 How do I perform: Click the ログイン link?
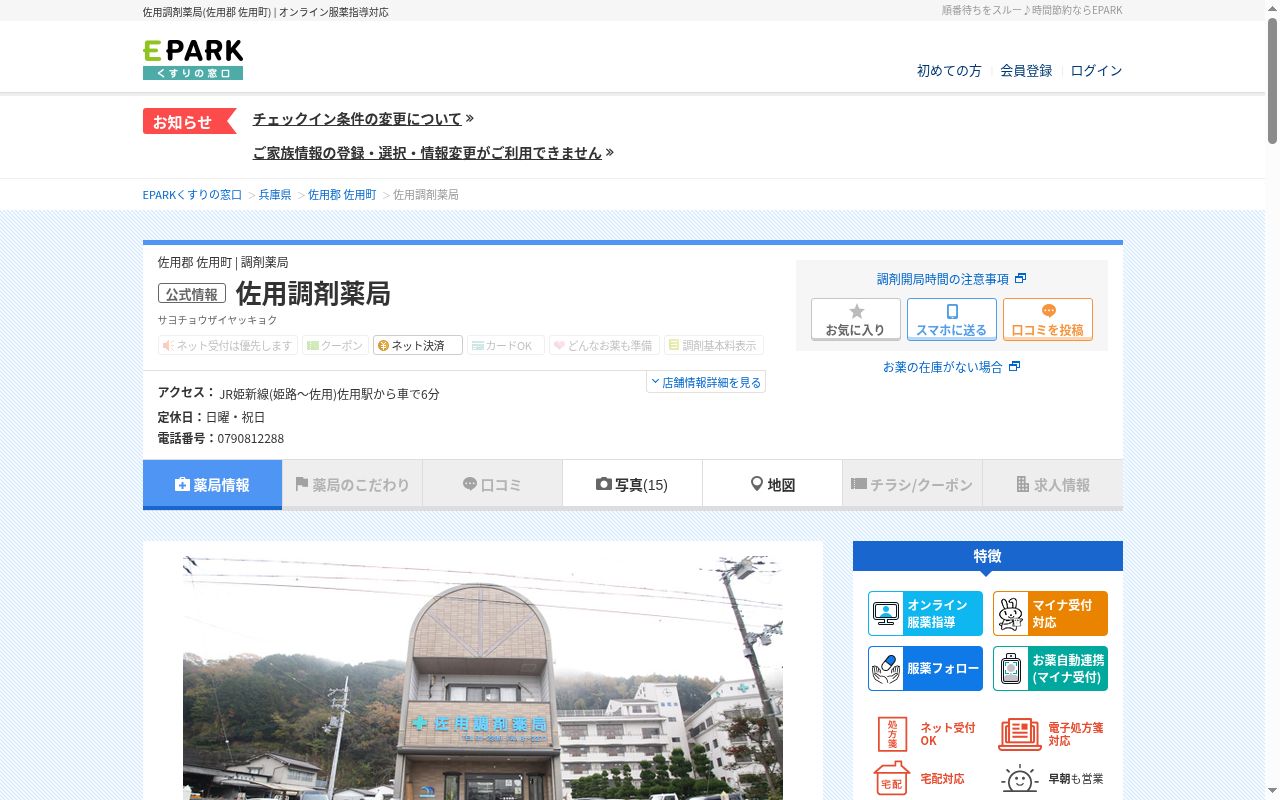tap(1096, 71)
